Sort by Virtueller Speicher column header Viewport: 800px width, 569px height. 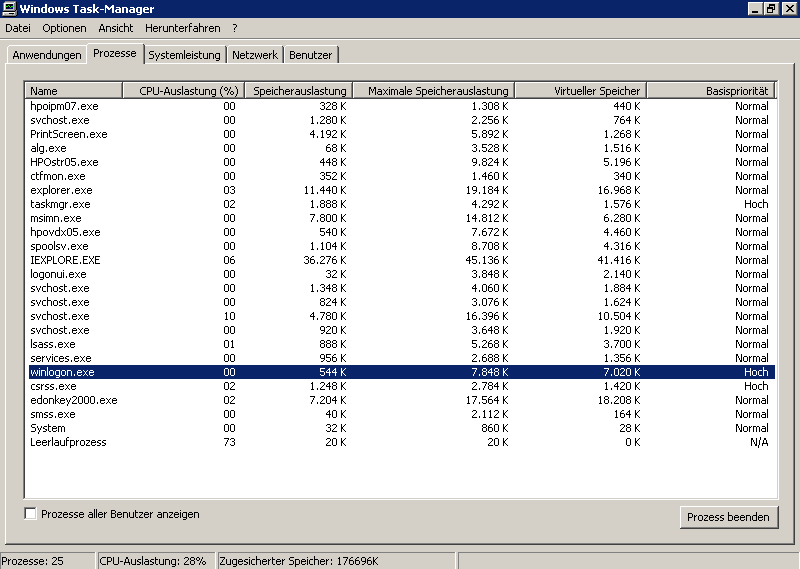click(580, 91)
